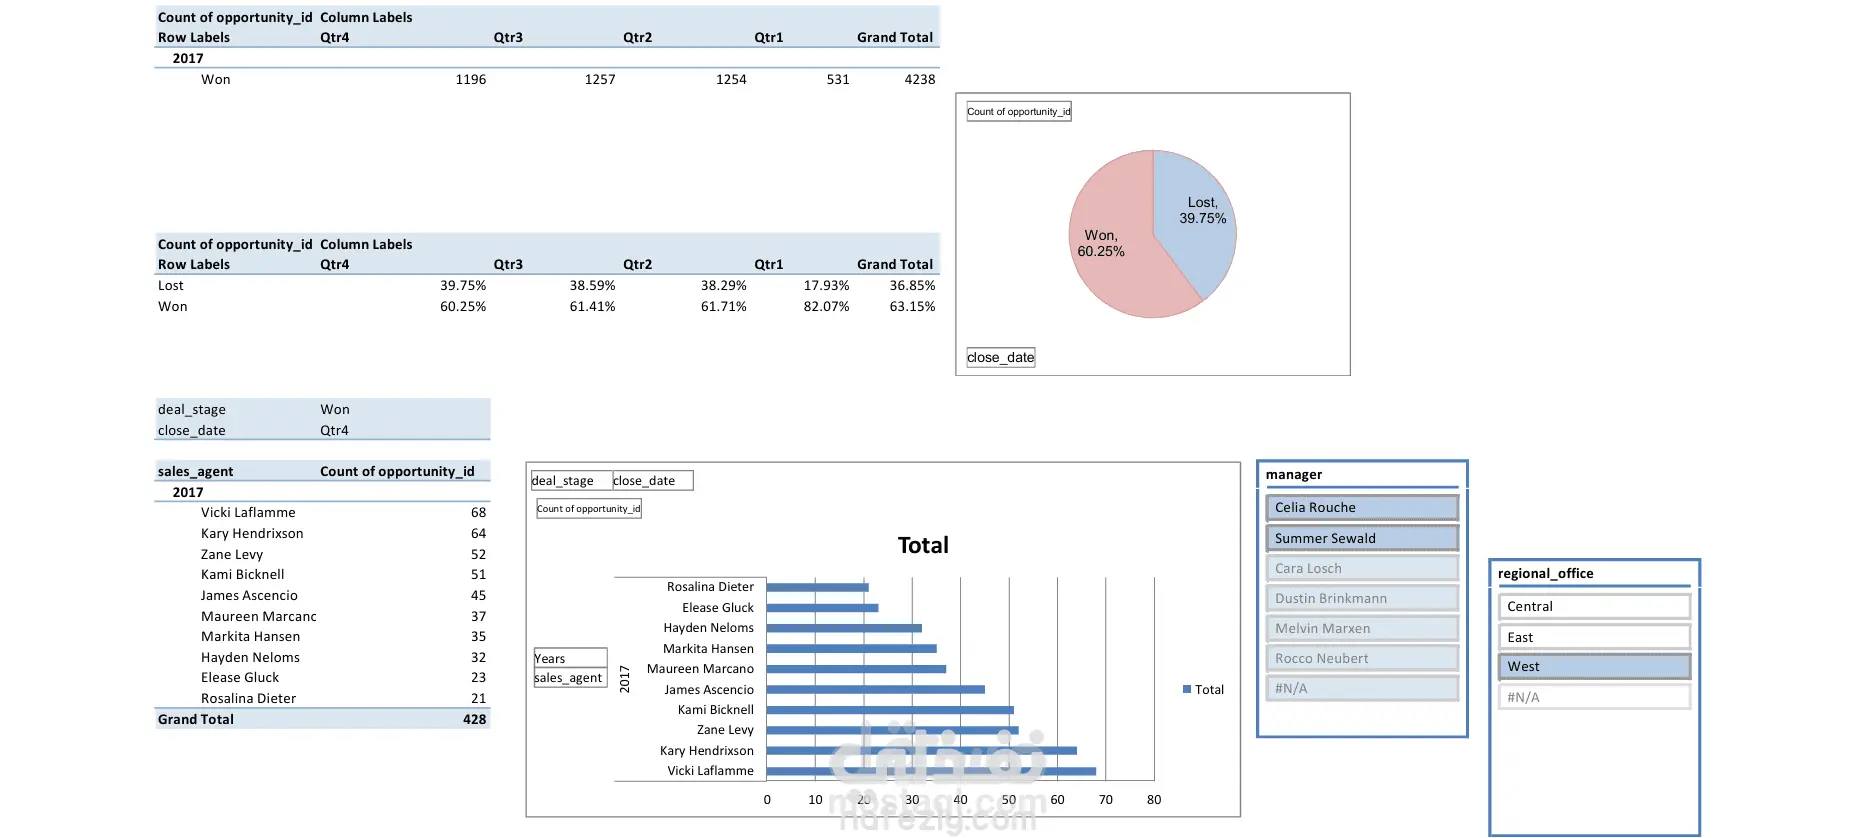Select Vicki Laflamme bar in chart

pos(931,771)
